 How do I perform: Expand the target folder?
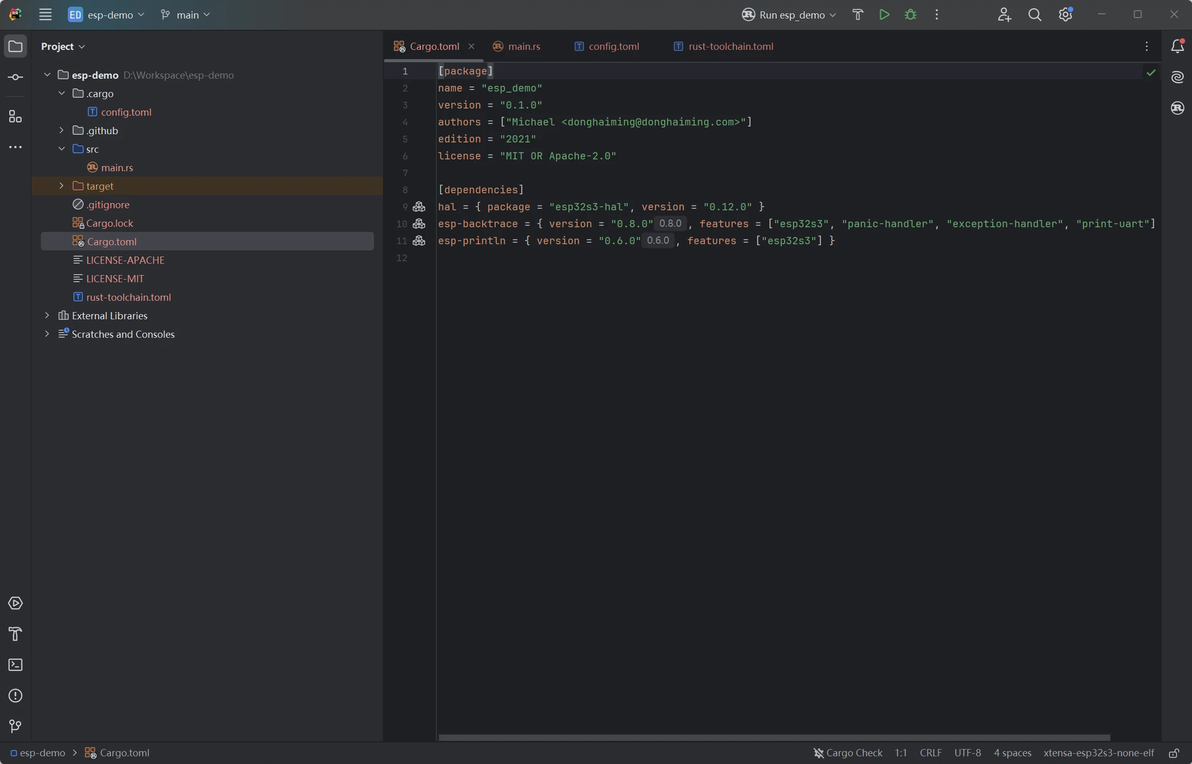coord(61,186)
